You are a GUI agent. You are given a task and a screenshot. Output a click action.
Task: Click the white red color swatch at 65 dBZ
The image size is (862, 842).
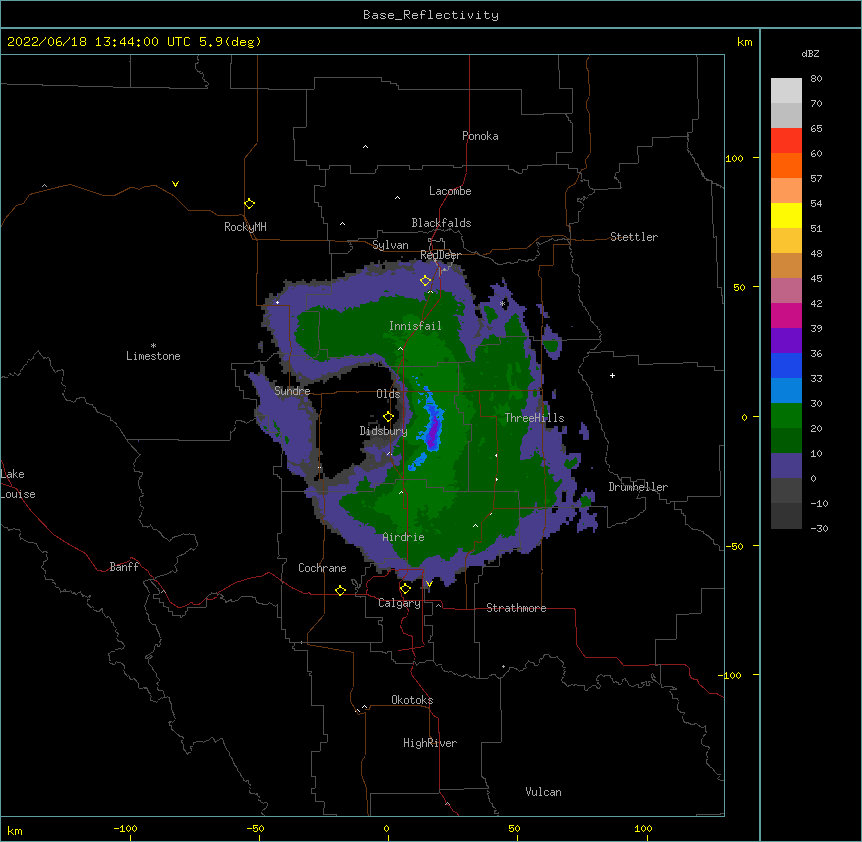click(786, 140)
